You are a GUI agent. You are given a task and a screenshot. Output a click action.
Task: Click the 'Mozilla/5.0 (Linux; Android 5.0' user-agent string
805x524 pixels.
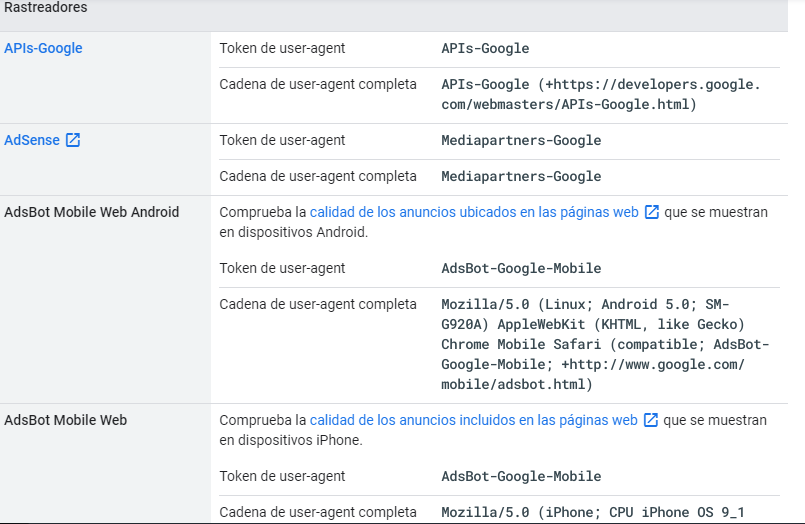pos(605,344)
